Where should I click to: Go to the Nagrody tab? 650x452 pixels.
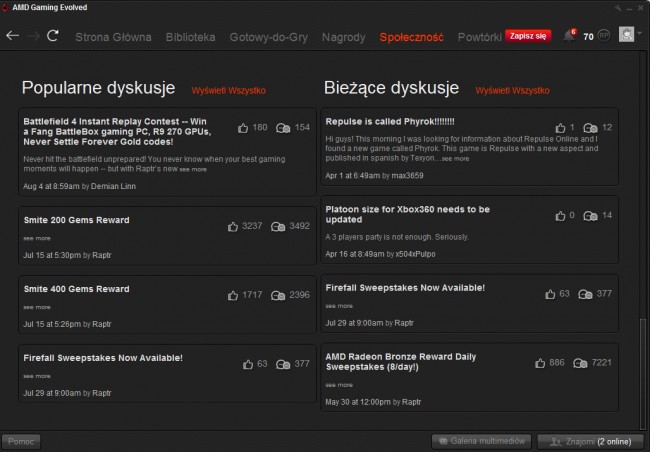point(344,38)
